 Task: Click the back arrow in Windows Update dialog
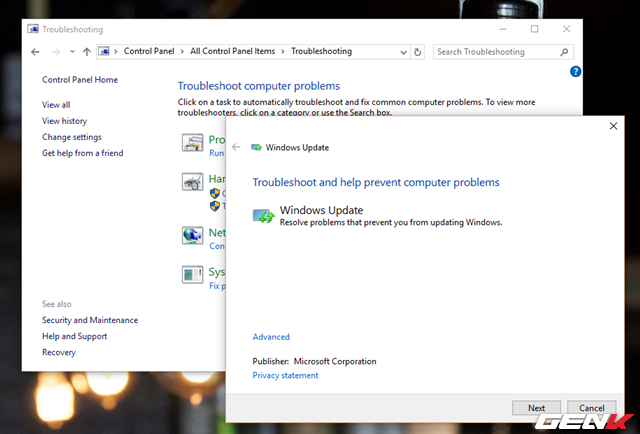tap(236, 147)
